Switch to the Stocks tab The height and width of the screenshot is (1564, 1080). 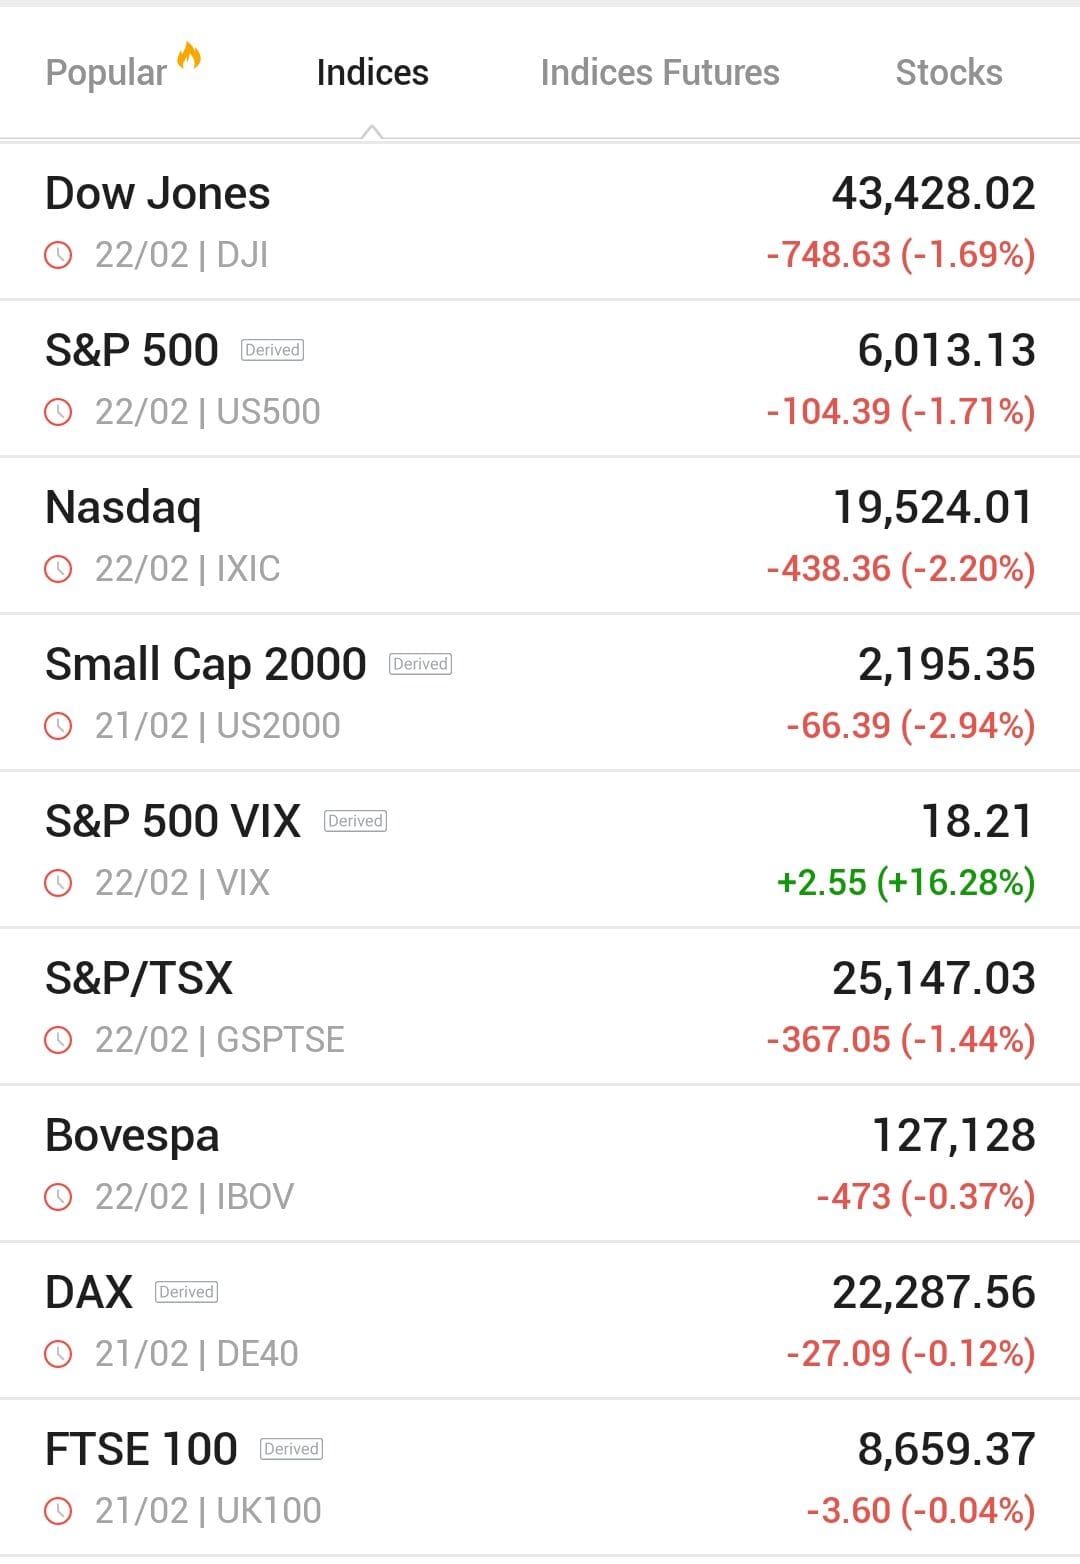tap(948, 73)
